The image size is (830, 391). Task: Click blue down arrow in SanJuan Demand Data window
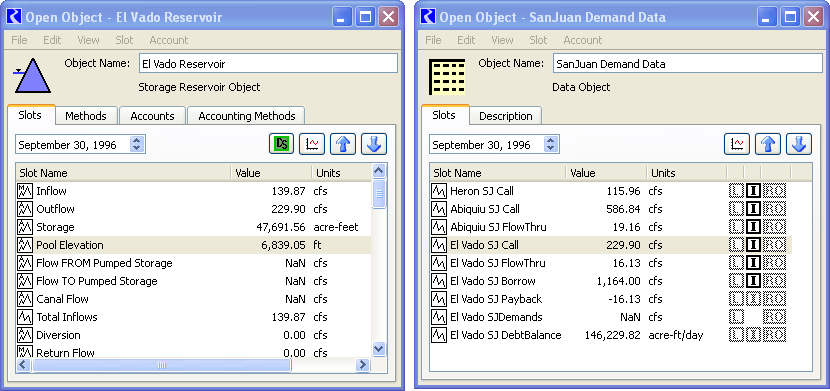[799, 144]
